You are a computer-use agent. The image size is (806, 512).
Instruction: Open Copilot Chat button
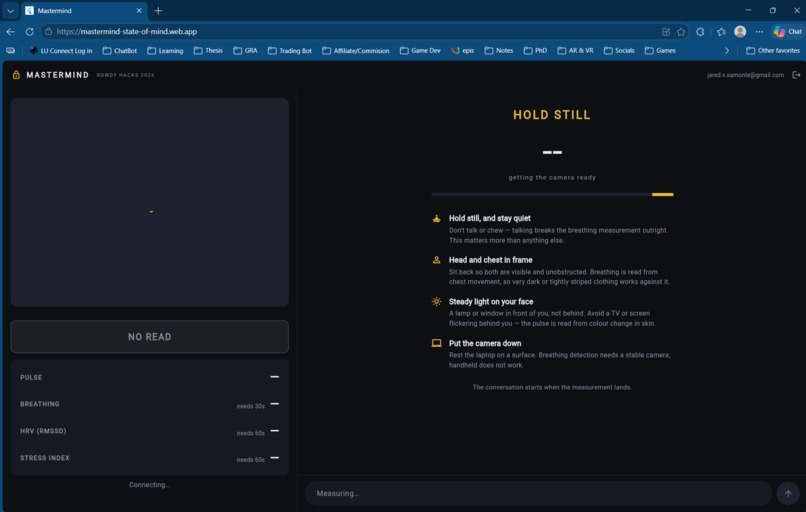(x=787, y=31)
